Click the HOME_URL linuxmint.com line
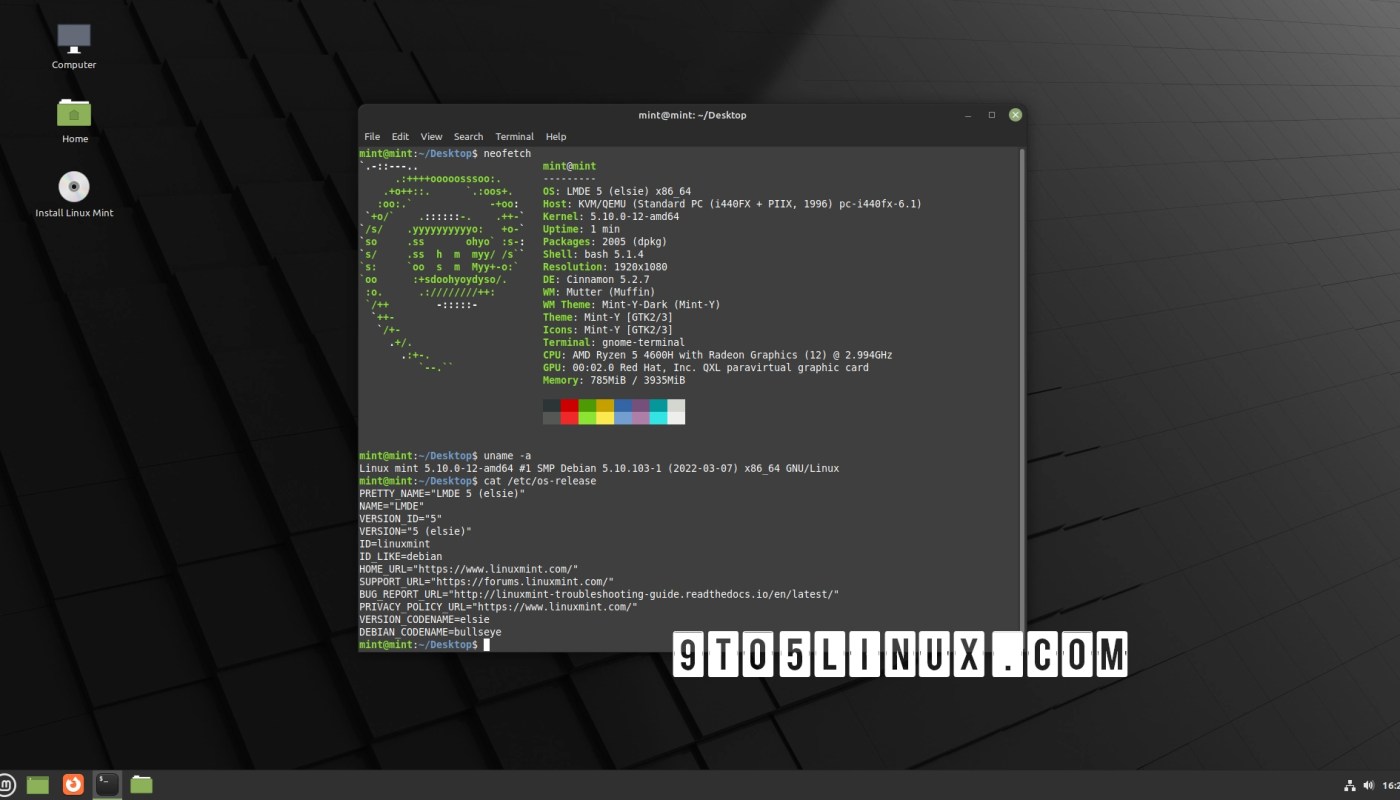Viewport: 1400px width, 800px height. coord(468,569)
